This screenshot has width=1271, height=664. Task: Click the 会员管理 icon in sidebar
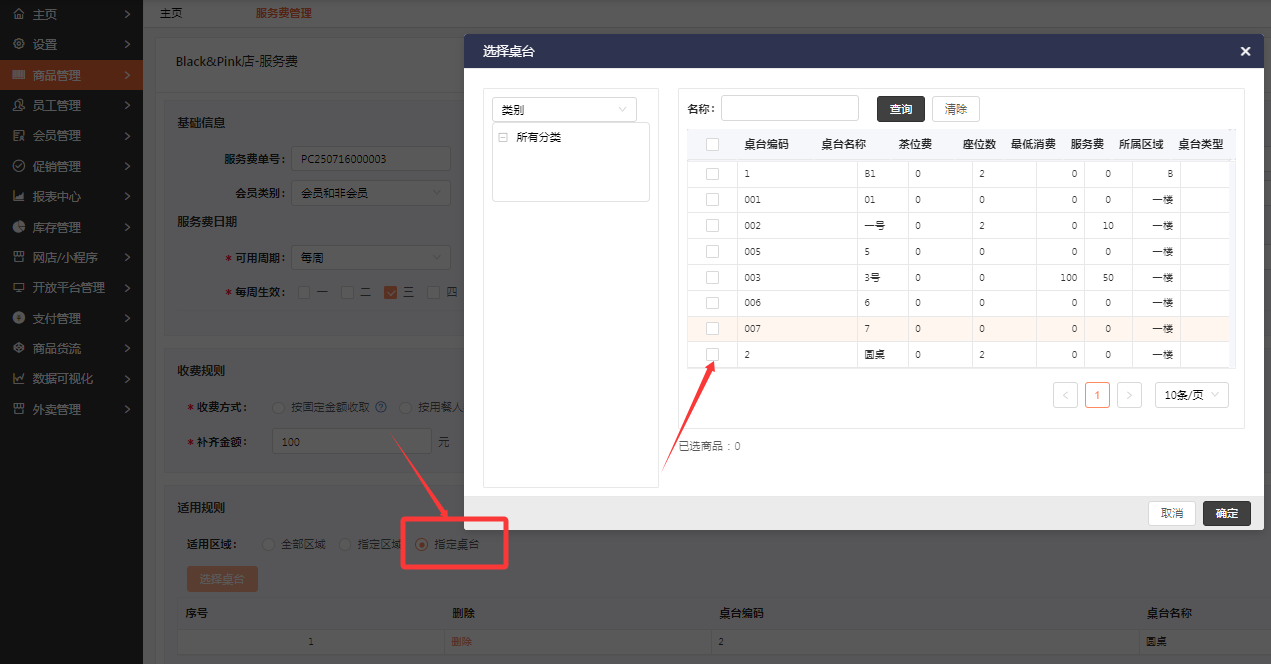pyautogui.click(x=18, y=135)
